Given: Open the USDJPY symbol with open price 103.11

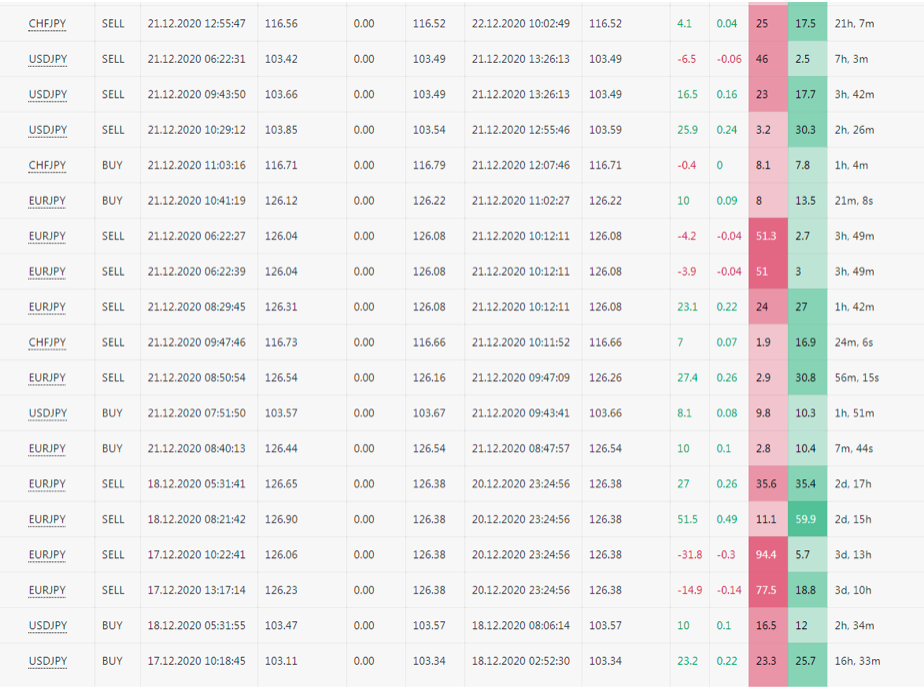Looking at the screenshot, I should (x=47, y=661).
